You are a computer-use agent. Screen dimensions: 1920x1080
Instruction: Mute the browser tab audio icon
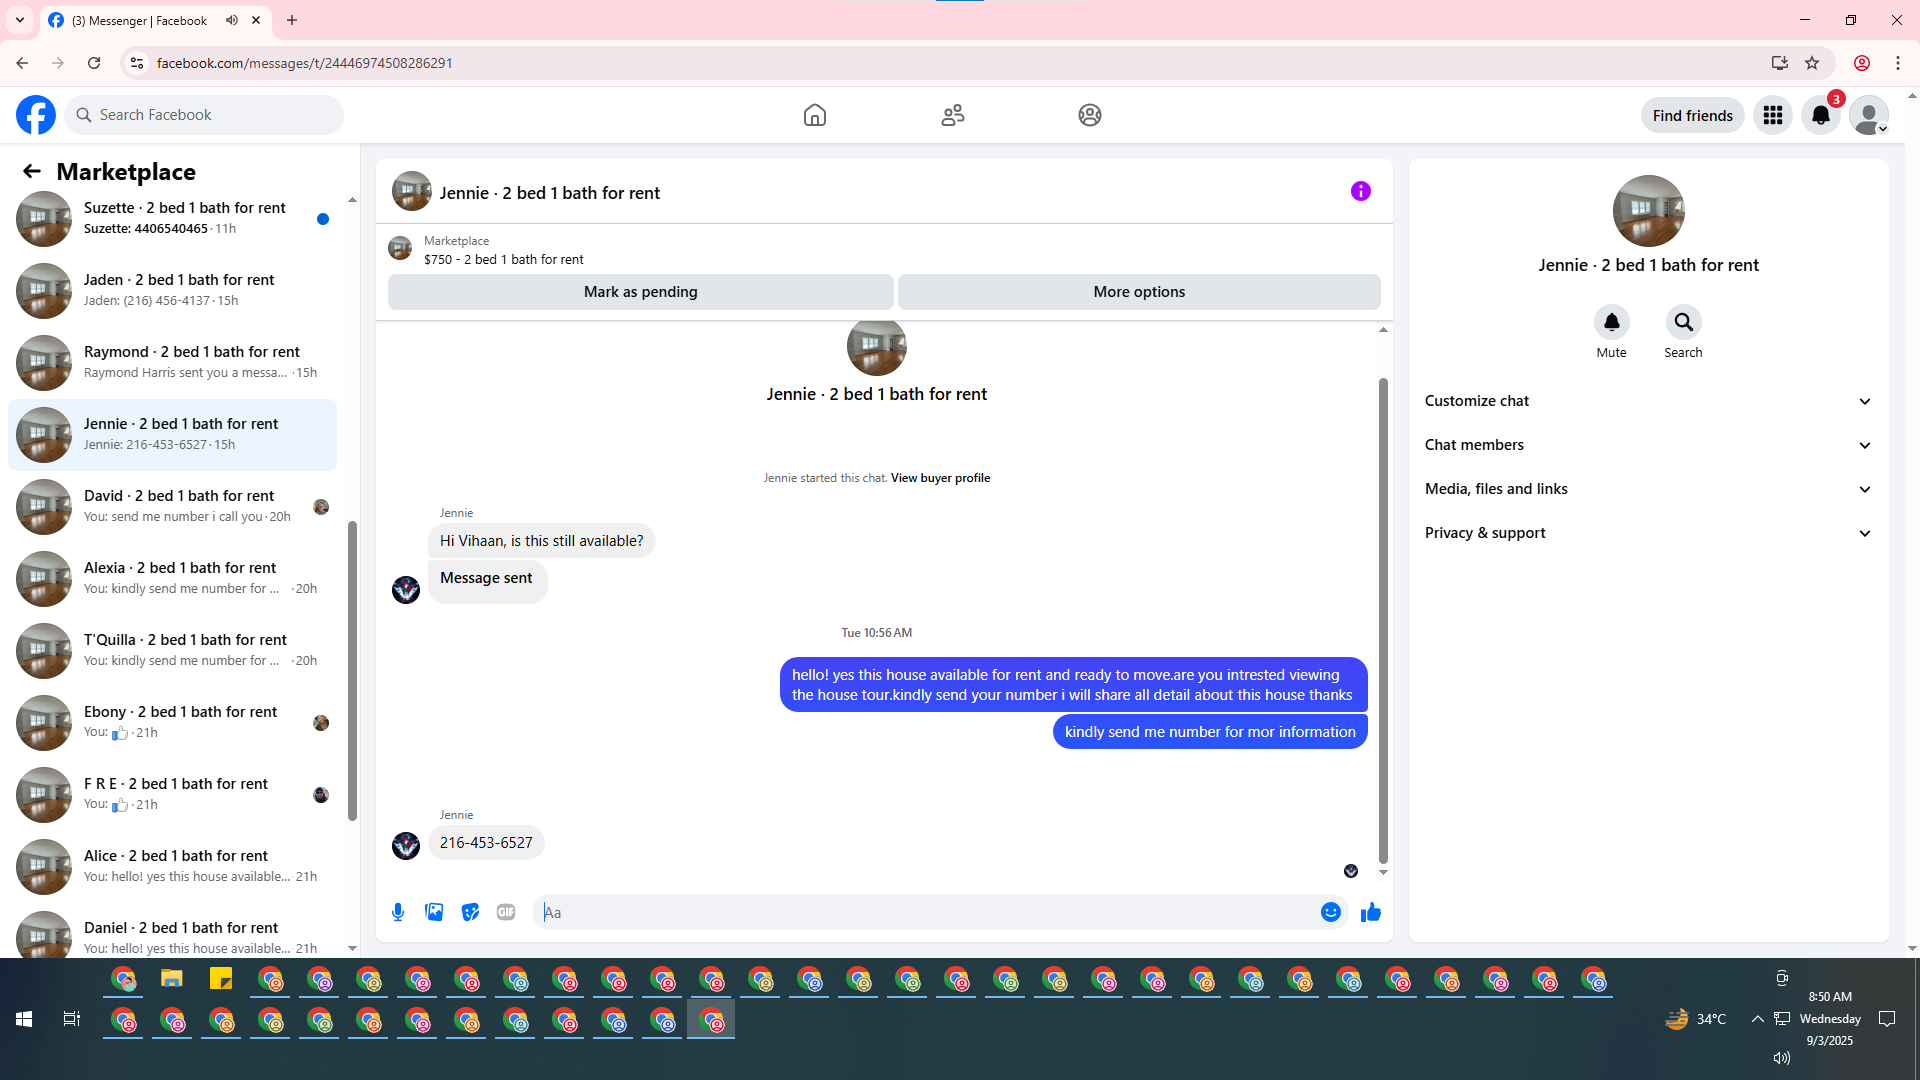232,20
